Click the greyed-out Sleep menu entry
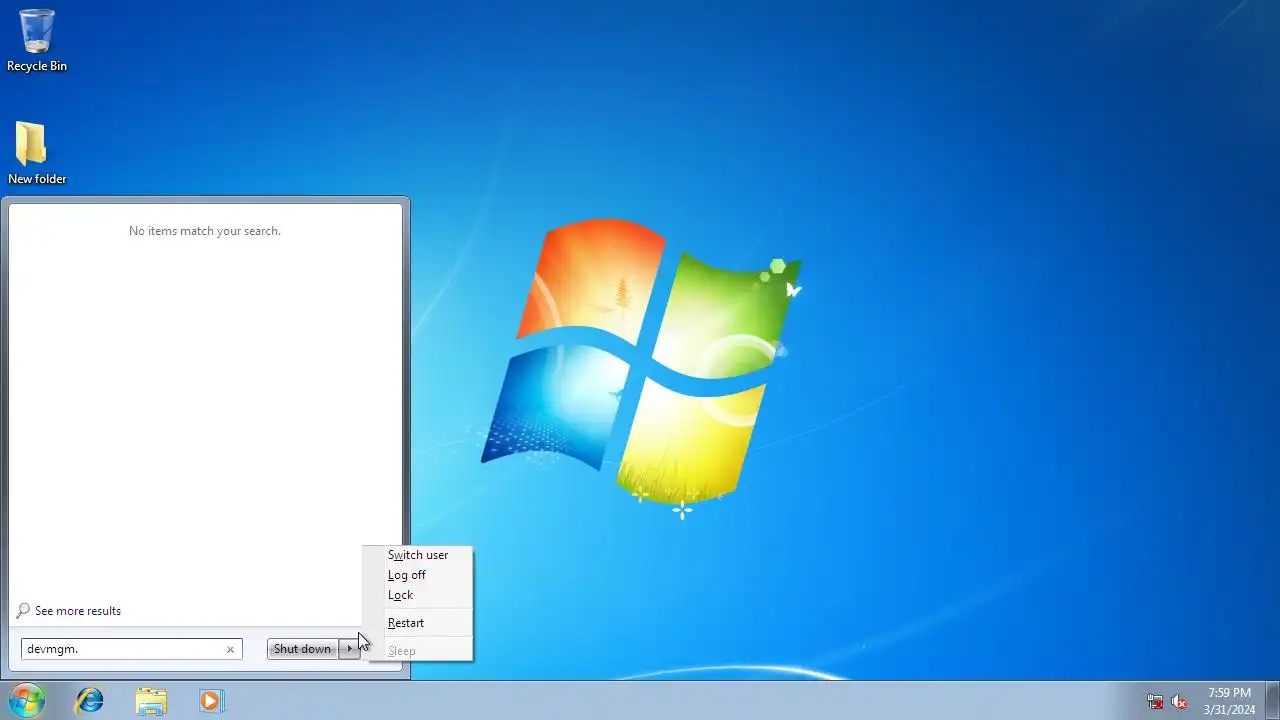This screenshot has height=720, width=1280. point(418,651)
